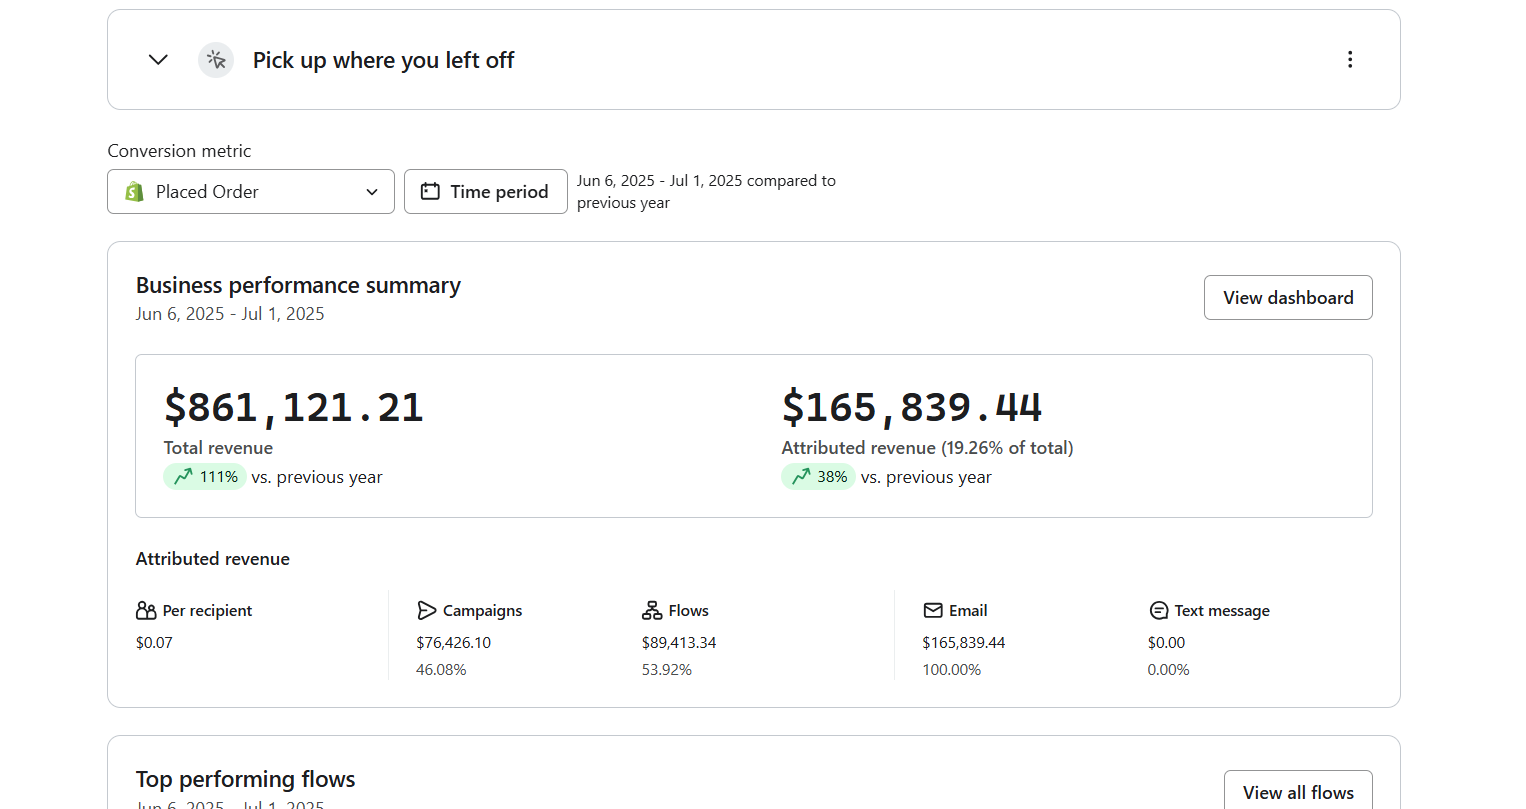Click the 111% total revenue trend badge

coord(205,477)
